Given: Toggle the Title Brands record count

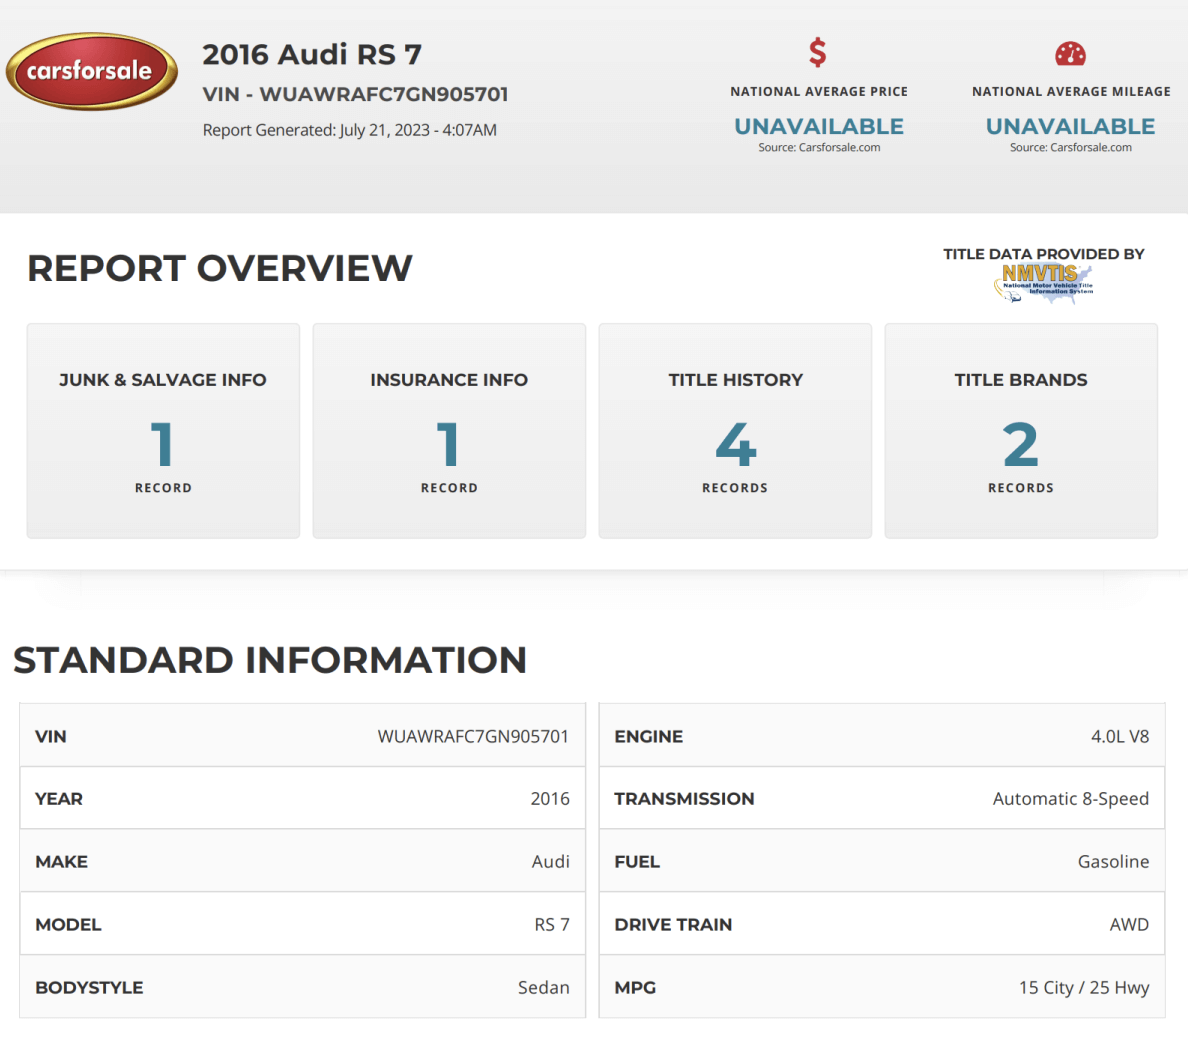Looking at the screenshot, I should click(1020, 447).
